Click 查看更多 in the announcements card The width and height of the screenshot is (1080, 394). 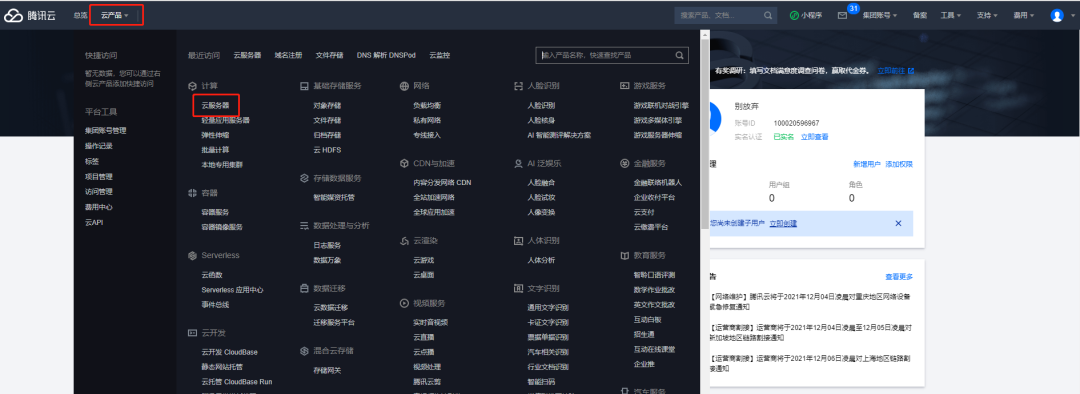(899, 277)
